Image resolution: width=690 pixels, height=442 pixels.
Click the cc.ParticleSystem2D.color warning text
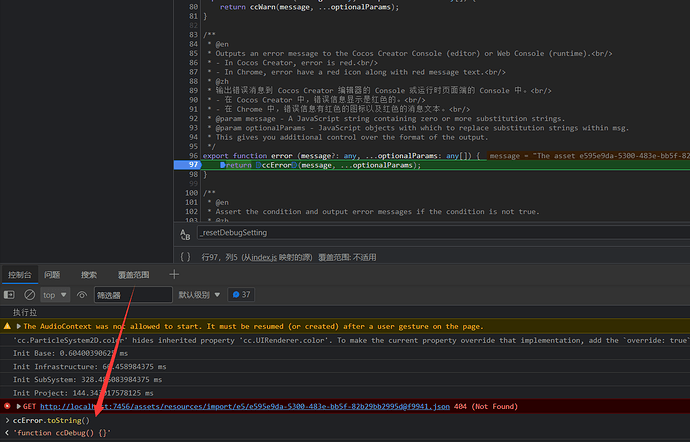tap(351, 340)
